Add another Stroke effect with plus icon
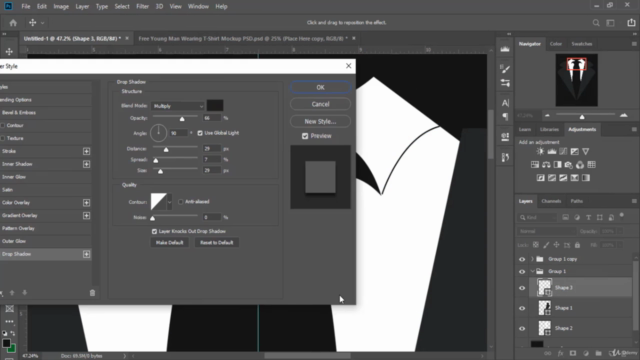This screenshot has width=640, height=360. (87, 151)
